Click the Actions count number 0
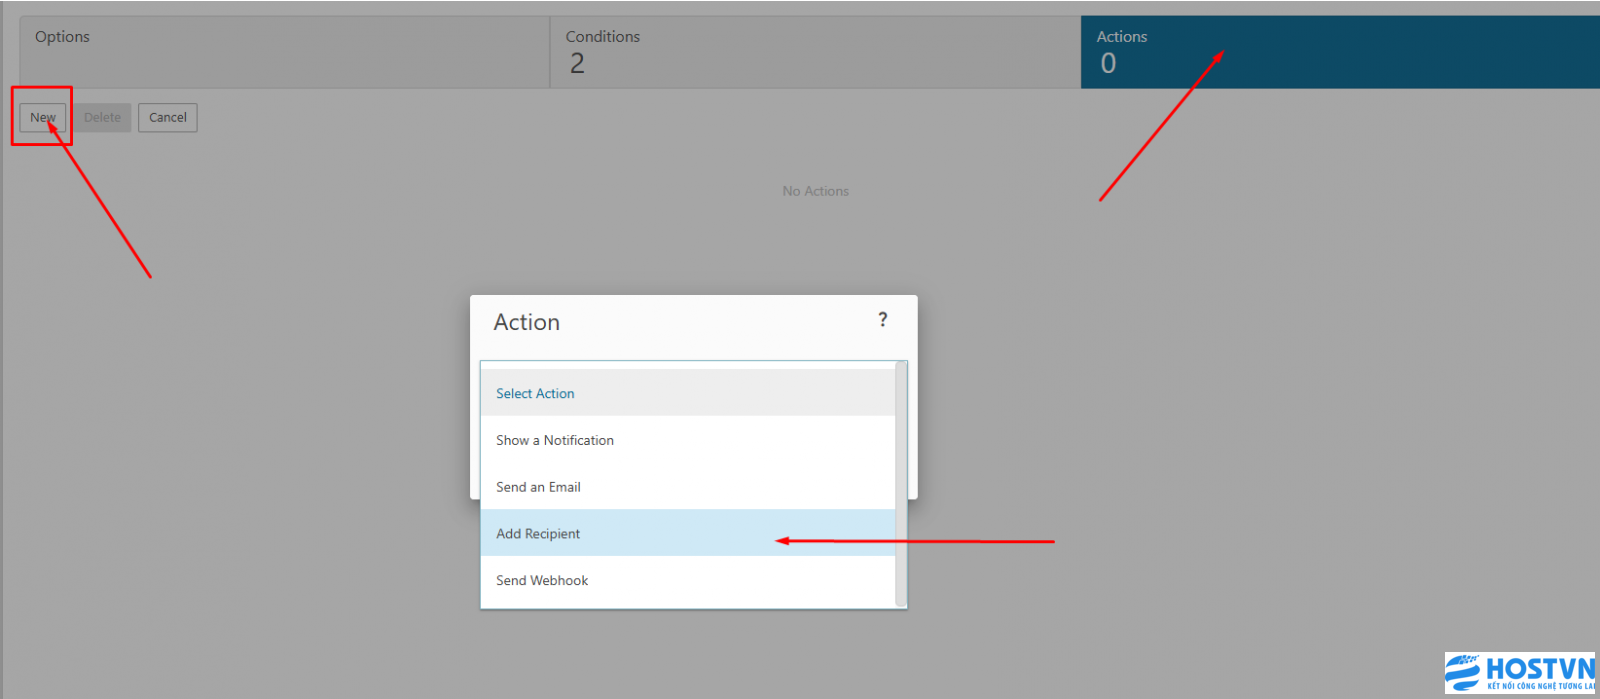 pyautogui.click(x=1108, y=64)
